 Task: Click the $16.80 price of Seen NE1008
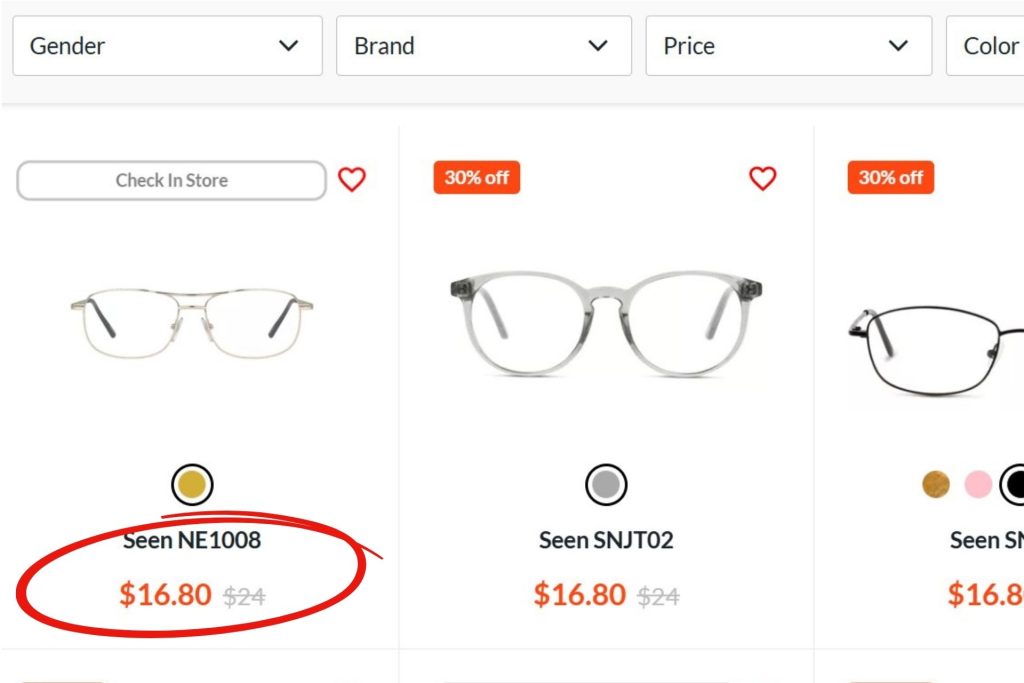163,595
